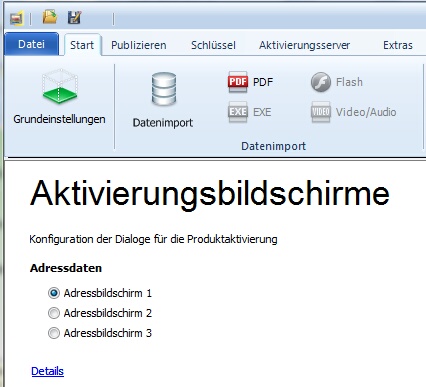The height and width of the screenshot is (387, 426).
Task: Choose the Adressbildschirm 2 option
Action: [x=54, y=313]
